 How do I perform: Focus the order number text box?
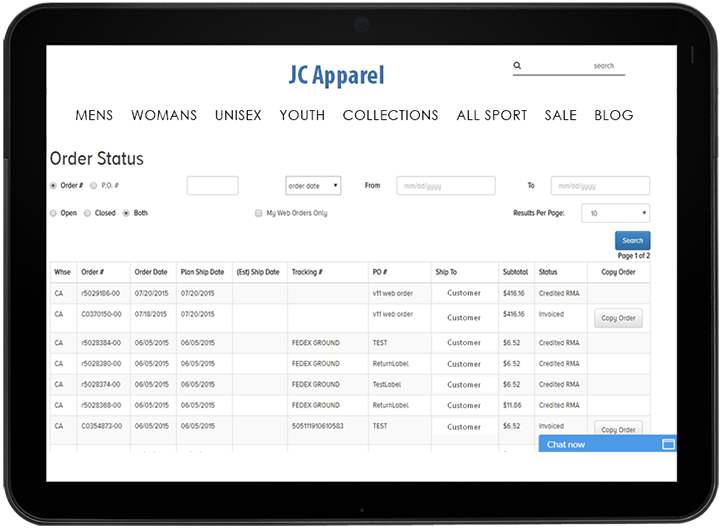[212, 186]
